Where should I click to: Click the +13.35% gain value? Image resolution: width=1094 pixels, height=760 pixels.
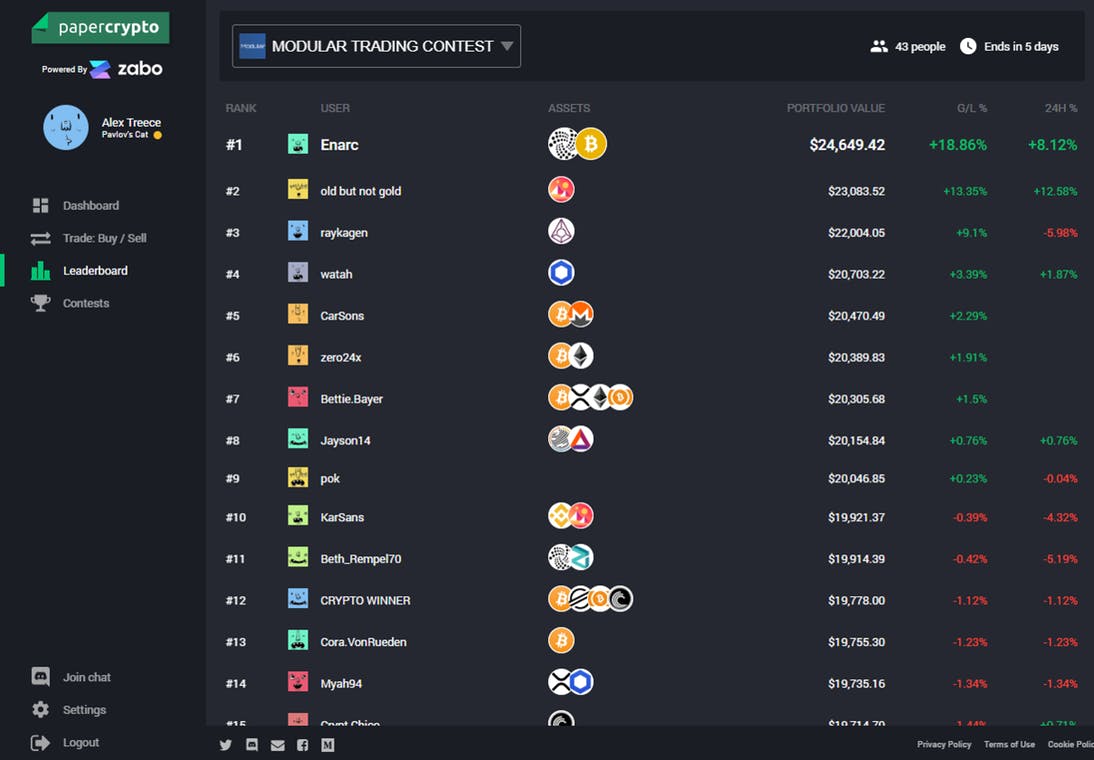(x=965, y=191)
